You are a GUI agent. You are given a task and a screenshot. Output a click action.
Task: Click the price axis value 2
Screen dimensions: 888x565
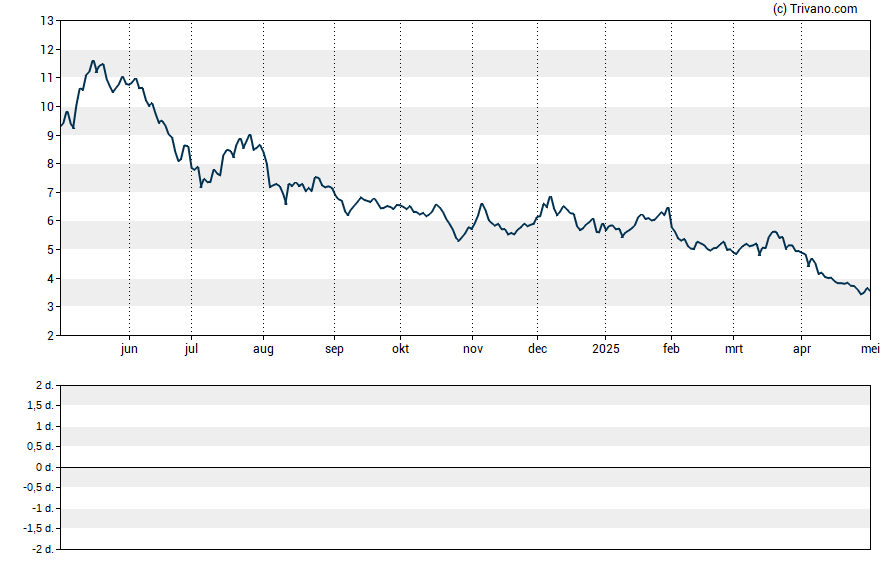tap(50, 336)
